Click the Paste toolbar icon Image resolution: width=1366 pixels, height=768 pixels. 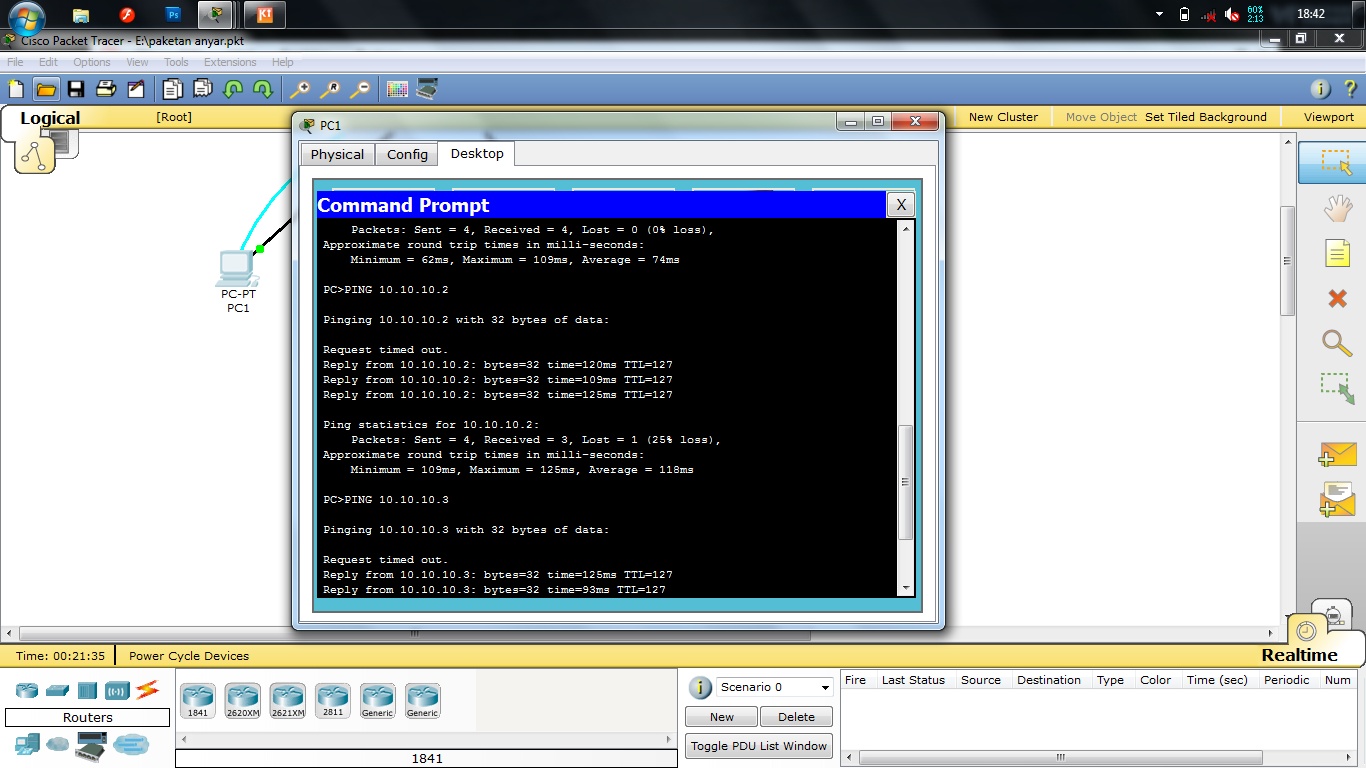[x=203, y=89]
